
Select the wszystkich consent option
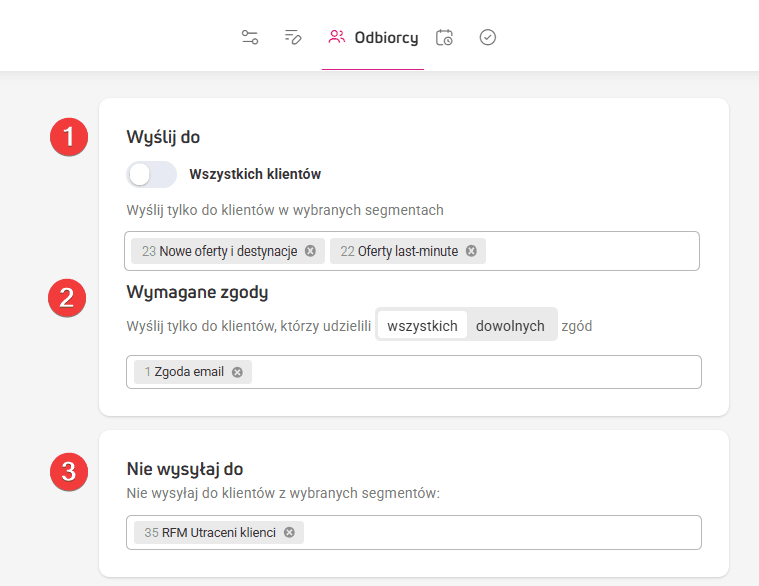[x=422, y=325]
